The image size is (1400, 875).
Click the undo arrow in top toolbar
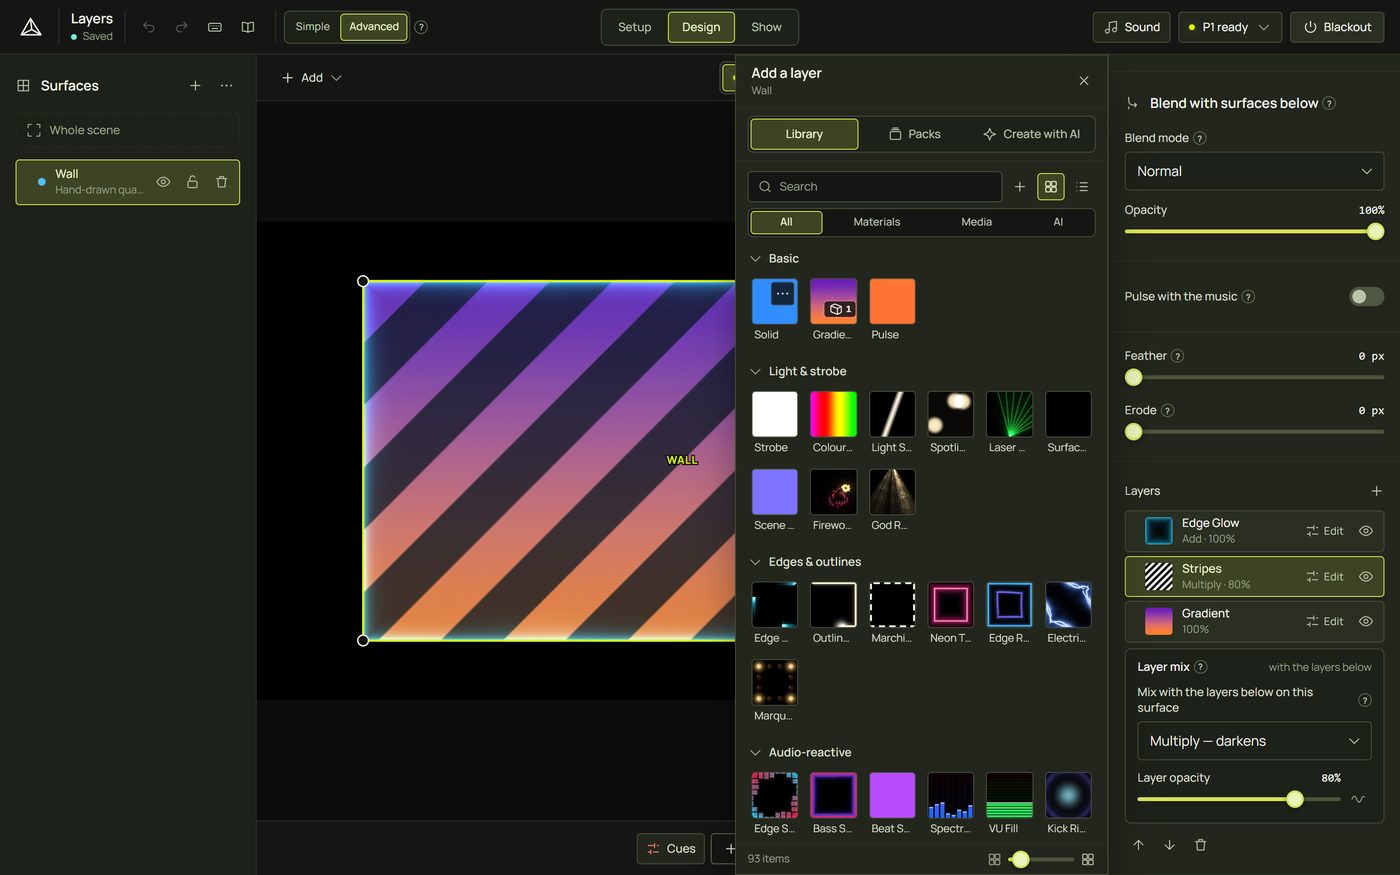click(149, 27)
